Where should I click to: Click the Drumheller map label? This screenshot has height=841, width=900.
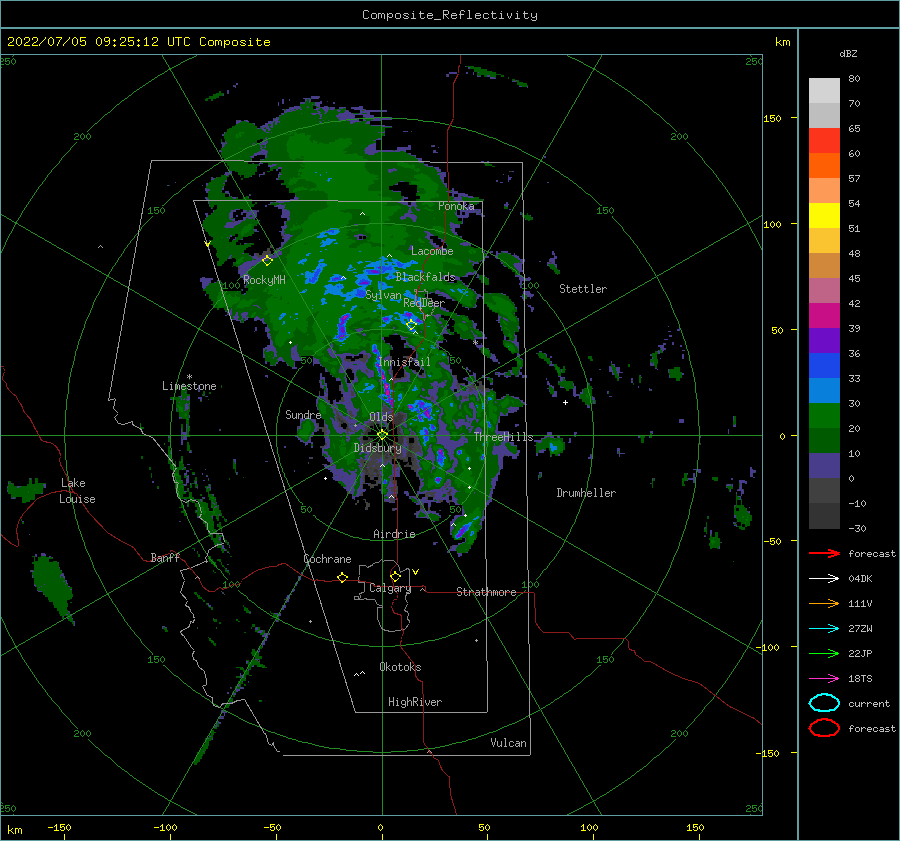point(586,493)
